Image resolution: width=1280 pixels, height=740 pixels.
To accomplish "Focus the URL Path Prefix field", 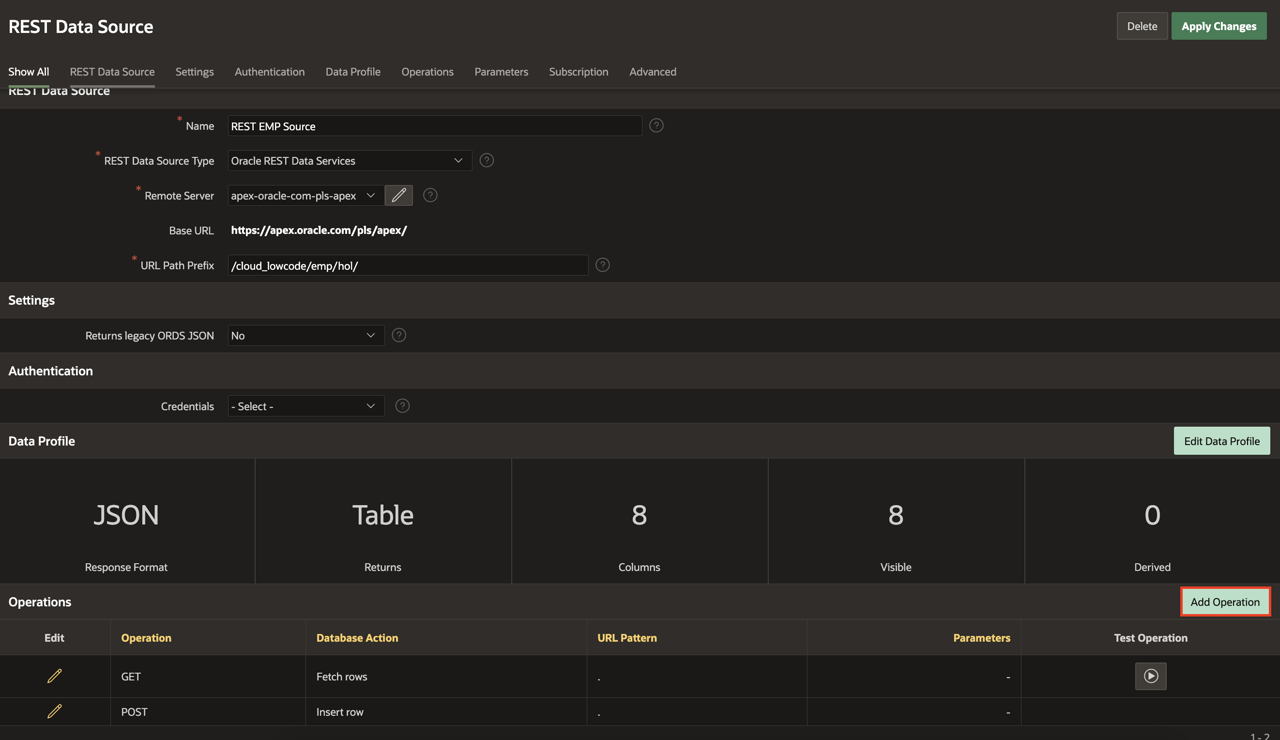I will tap(407, 265).
